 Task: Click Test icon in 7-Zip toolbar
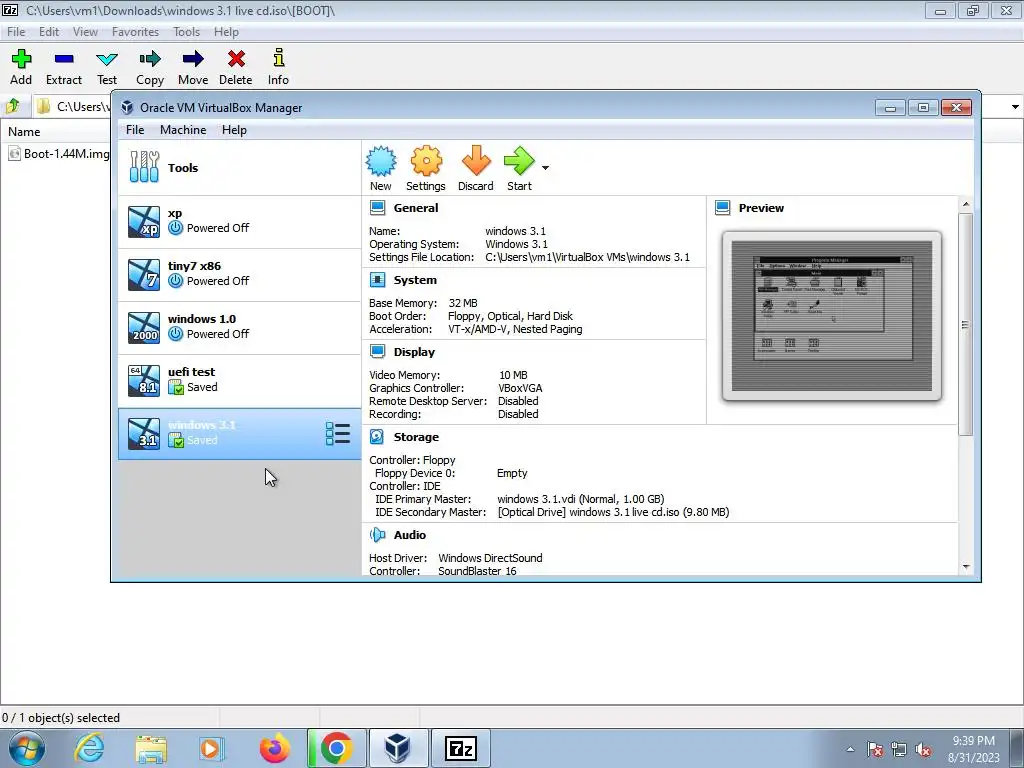[107, 67]
